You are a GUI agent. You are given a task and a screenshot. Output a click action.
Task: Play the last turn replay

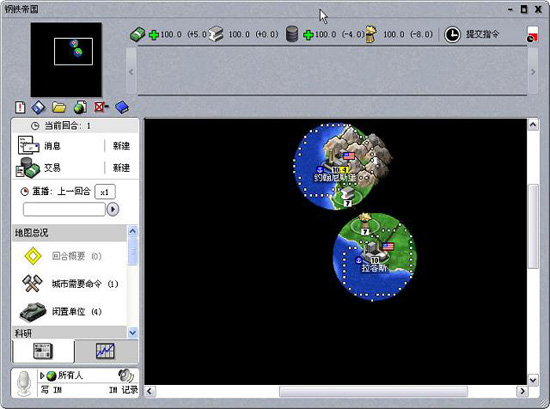(113, 209)
